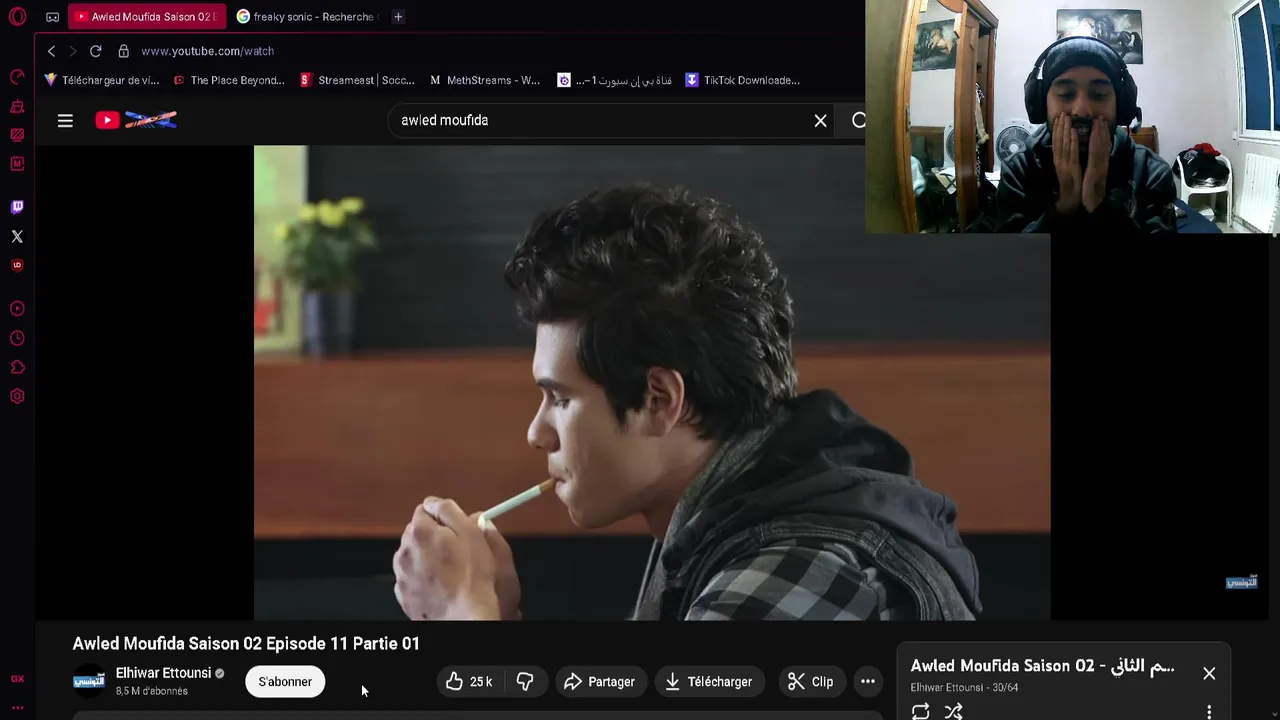Open the X (Twitter) sidebar panel
1280x720 pixels.
pyautogui.click(x=17, y=236)
